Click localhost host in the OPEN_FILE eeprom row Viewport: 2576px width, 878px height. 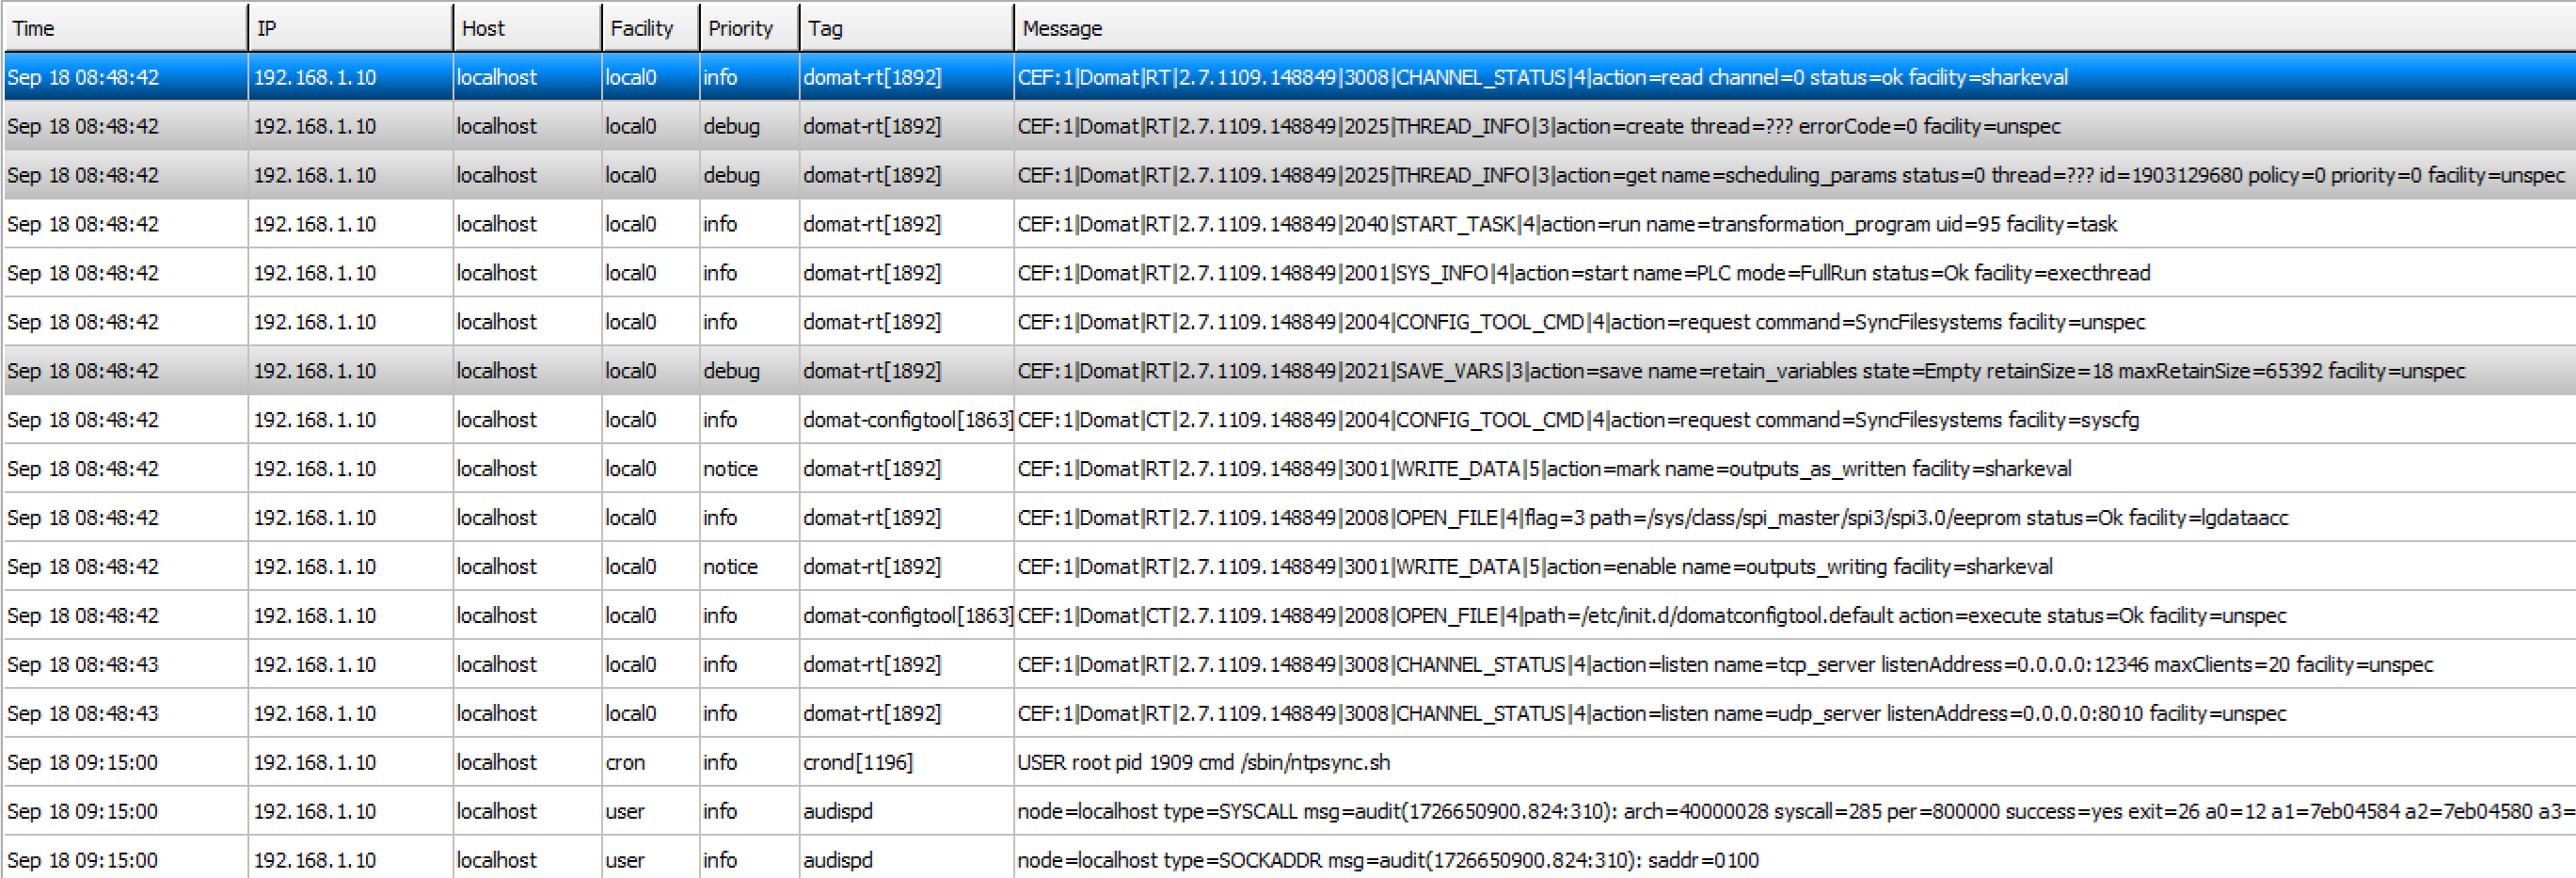pos(497,518)
